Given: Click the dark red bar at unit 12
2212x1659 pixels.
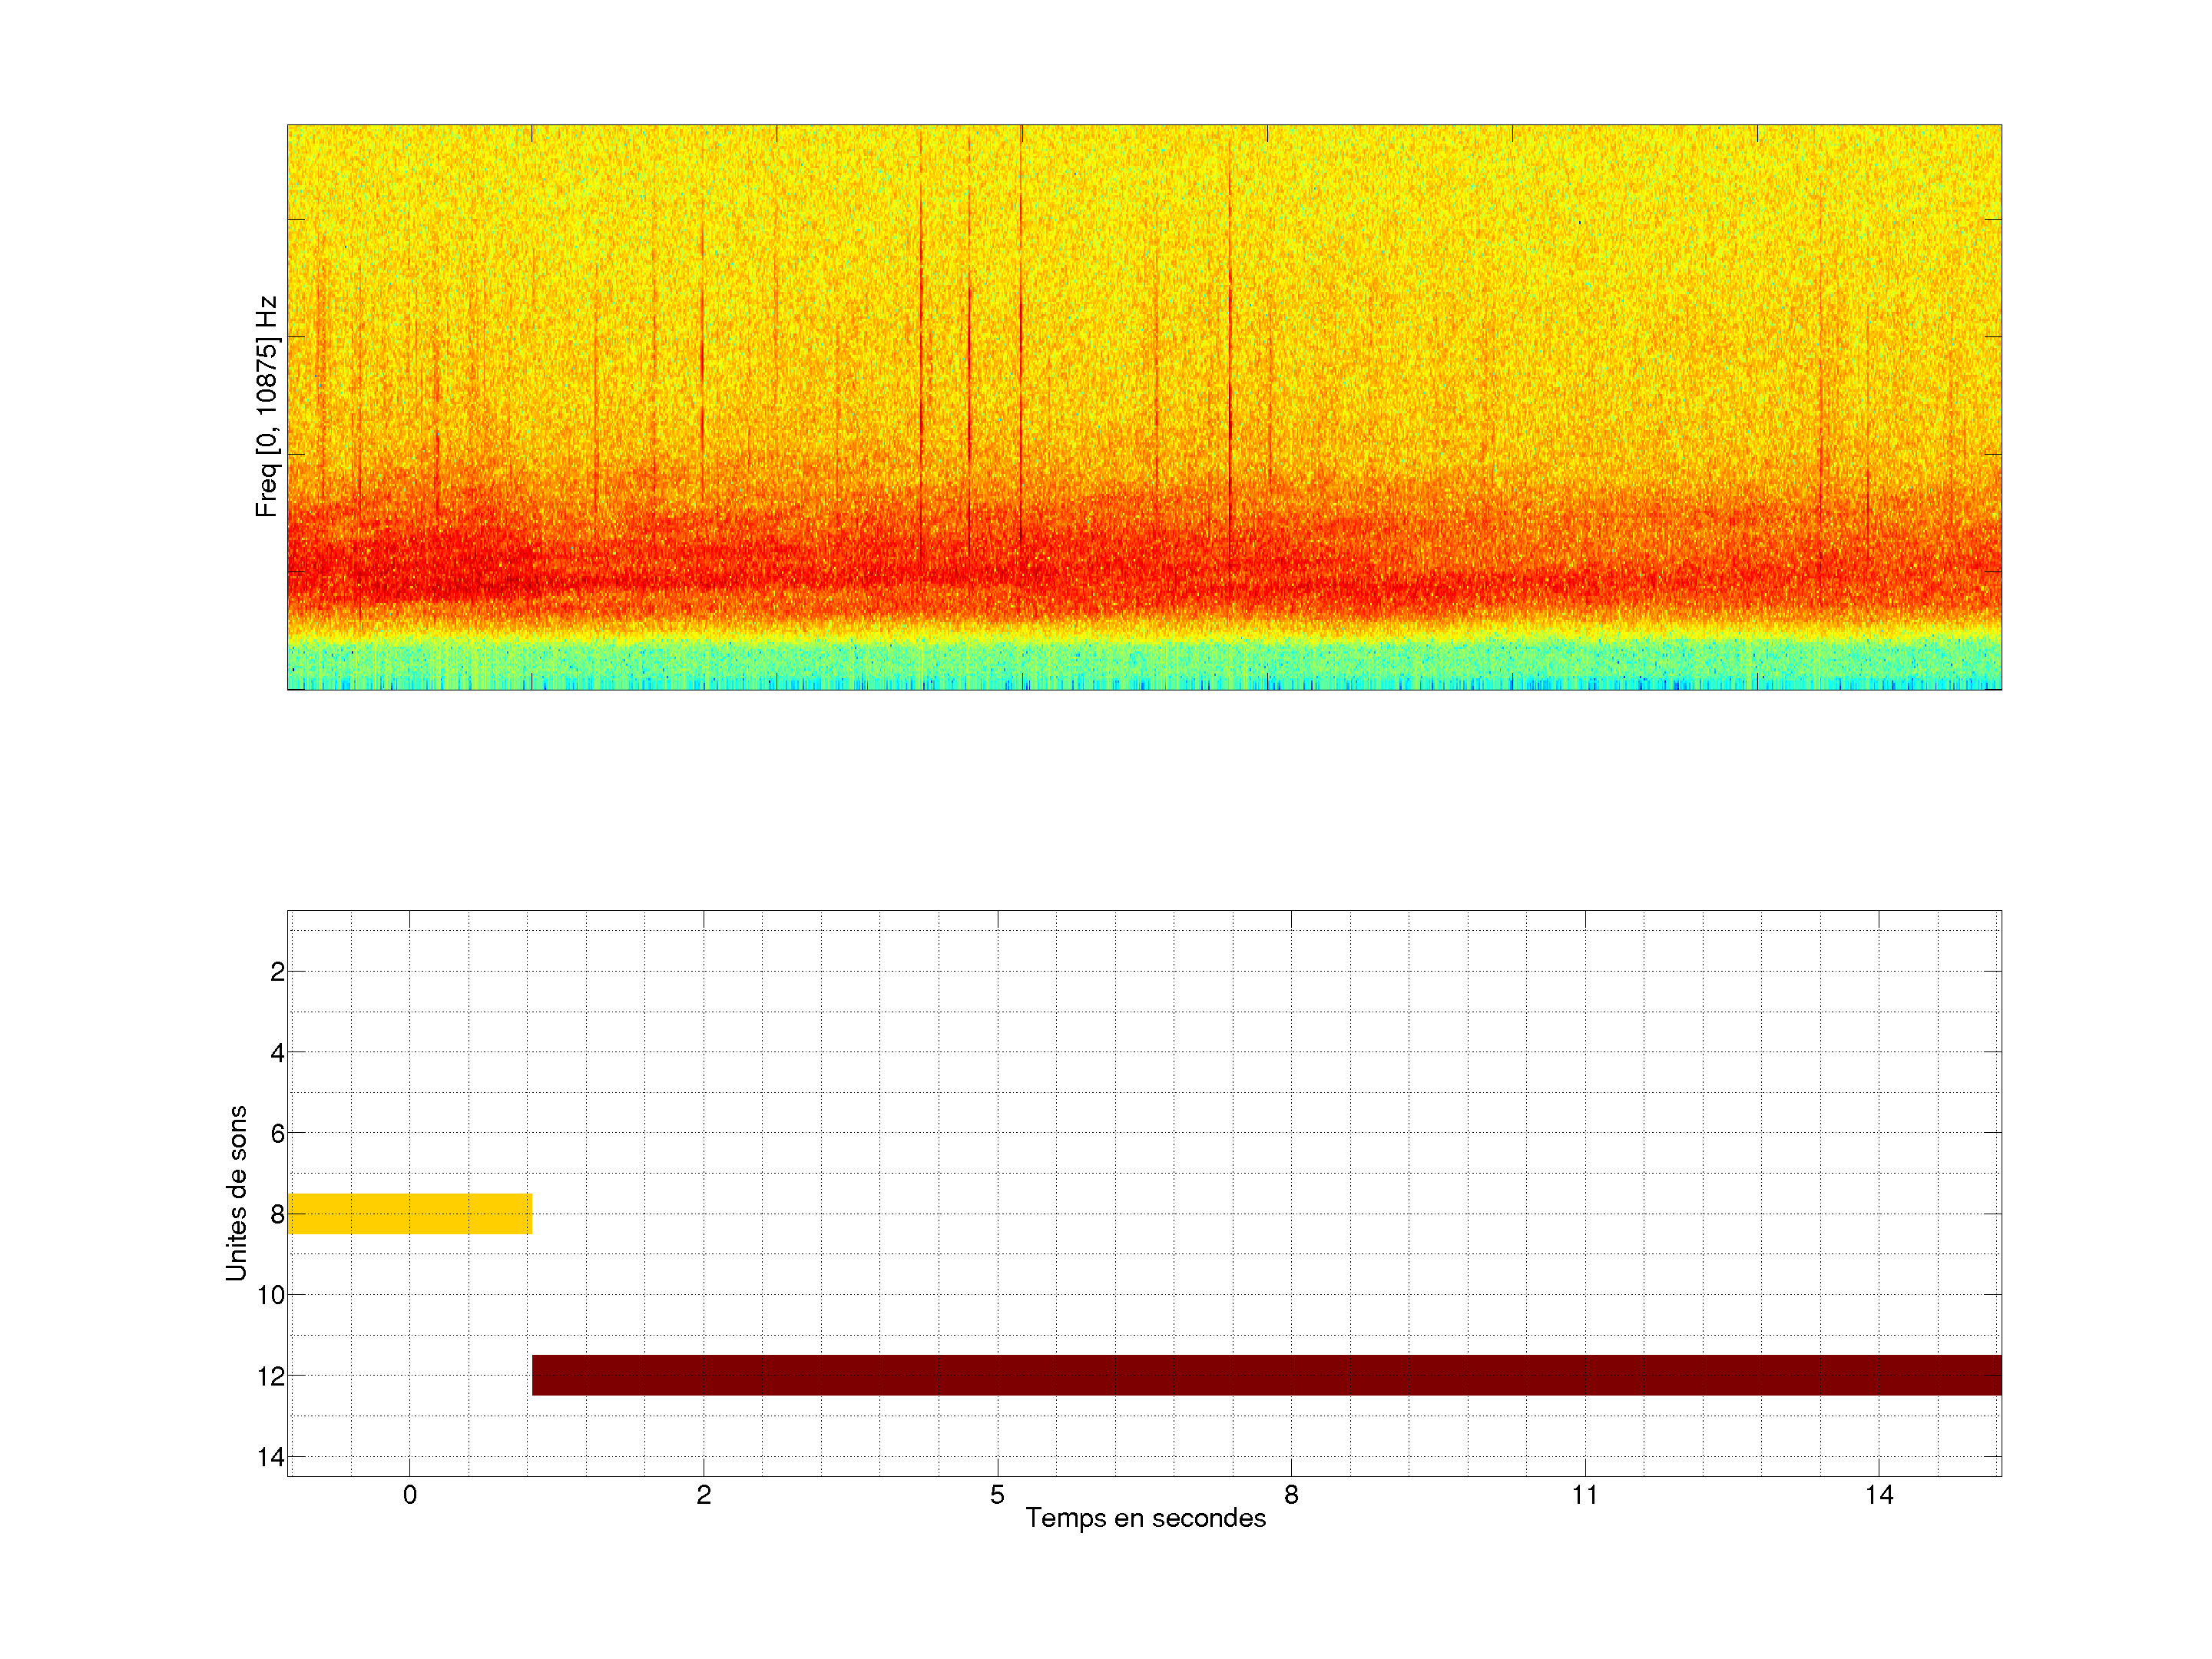Looking at the screenshot, I should click(x=1266, y=1375).
